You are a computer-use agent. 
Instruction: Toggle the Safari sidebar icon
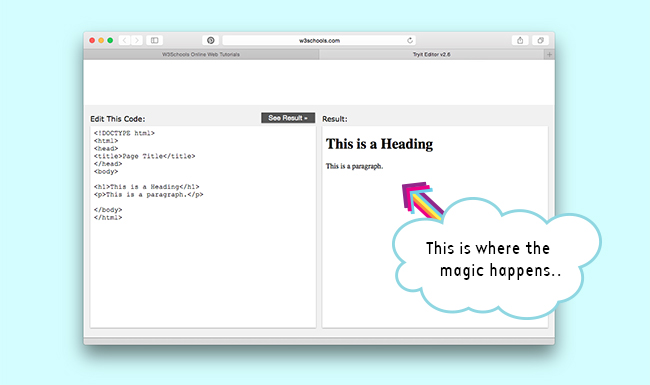point(154,40)
